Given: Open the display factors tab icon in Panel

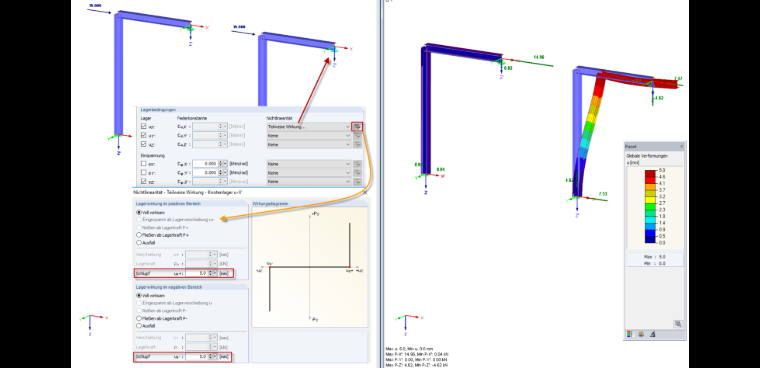Looking at the screenshot, I should 641,334.
